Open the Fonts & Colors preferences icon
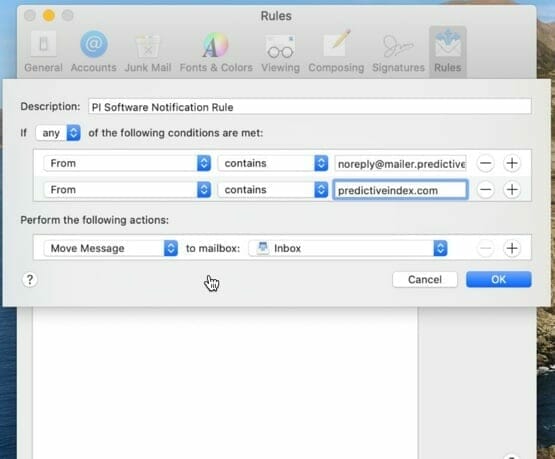This screenshot has height=459, width=555. click(216, 45)
